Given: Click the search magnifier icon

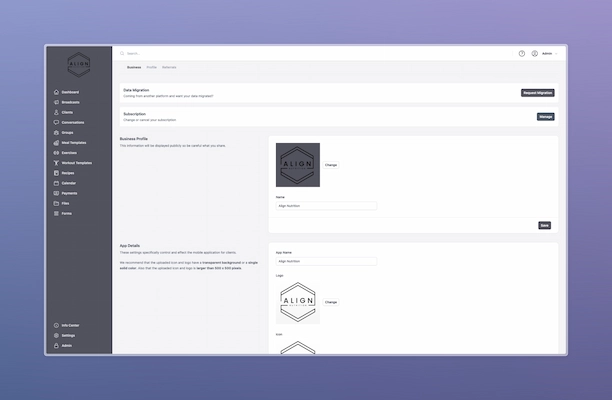Looking at the screenshot, I should tap(122, 53).
